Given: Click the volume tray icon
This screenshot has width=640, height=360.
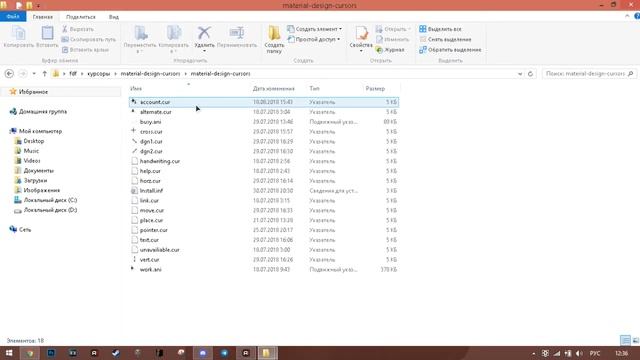Looking at the screenshot, I should point(579,353).
